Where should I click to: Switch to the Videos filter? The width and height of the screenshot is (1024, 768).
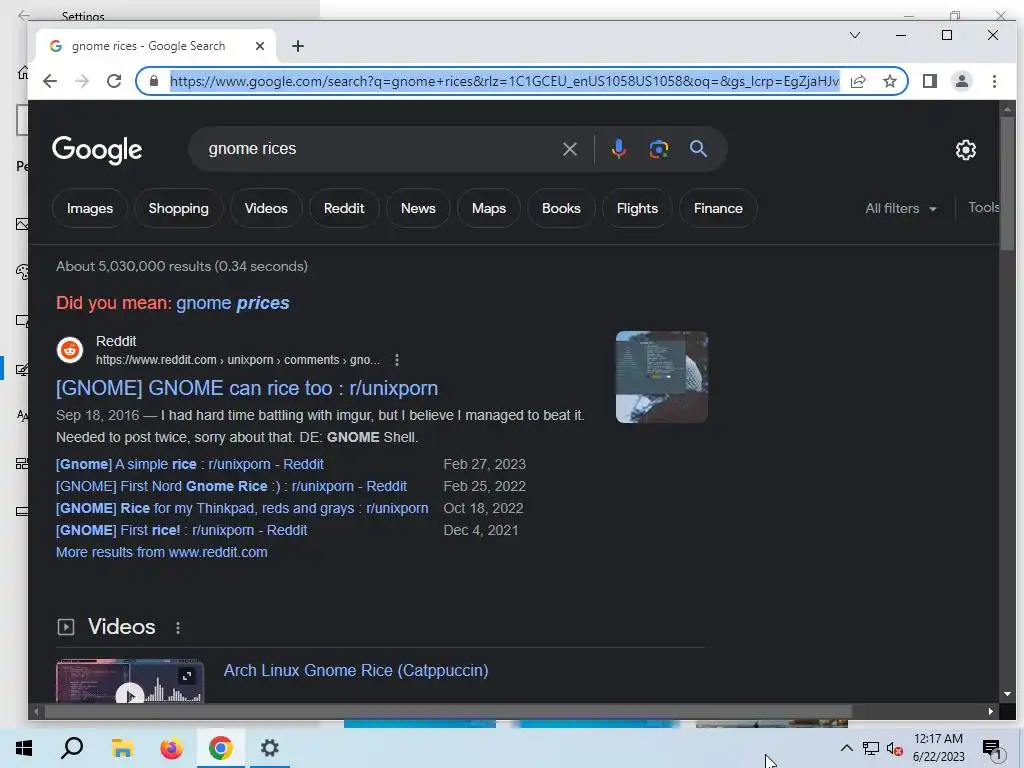click(266, 208)
